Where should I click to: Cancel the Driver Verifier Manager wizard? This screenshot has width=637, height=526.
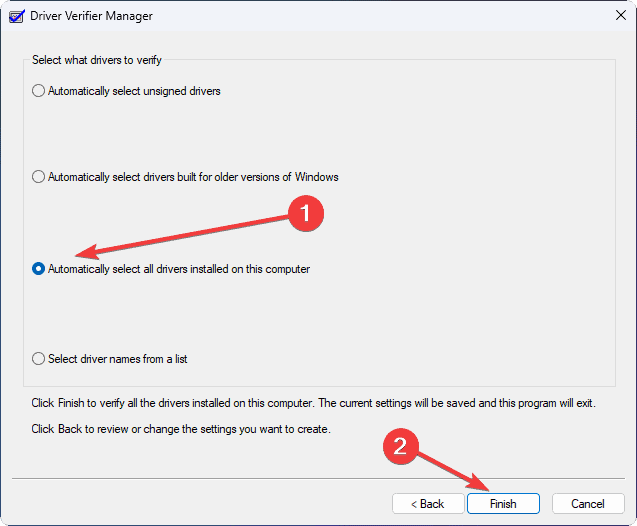point(588,504)
